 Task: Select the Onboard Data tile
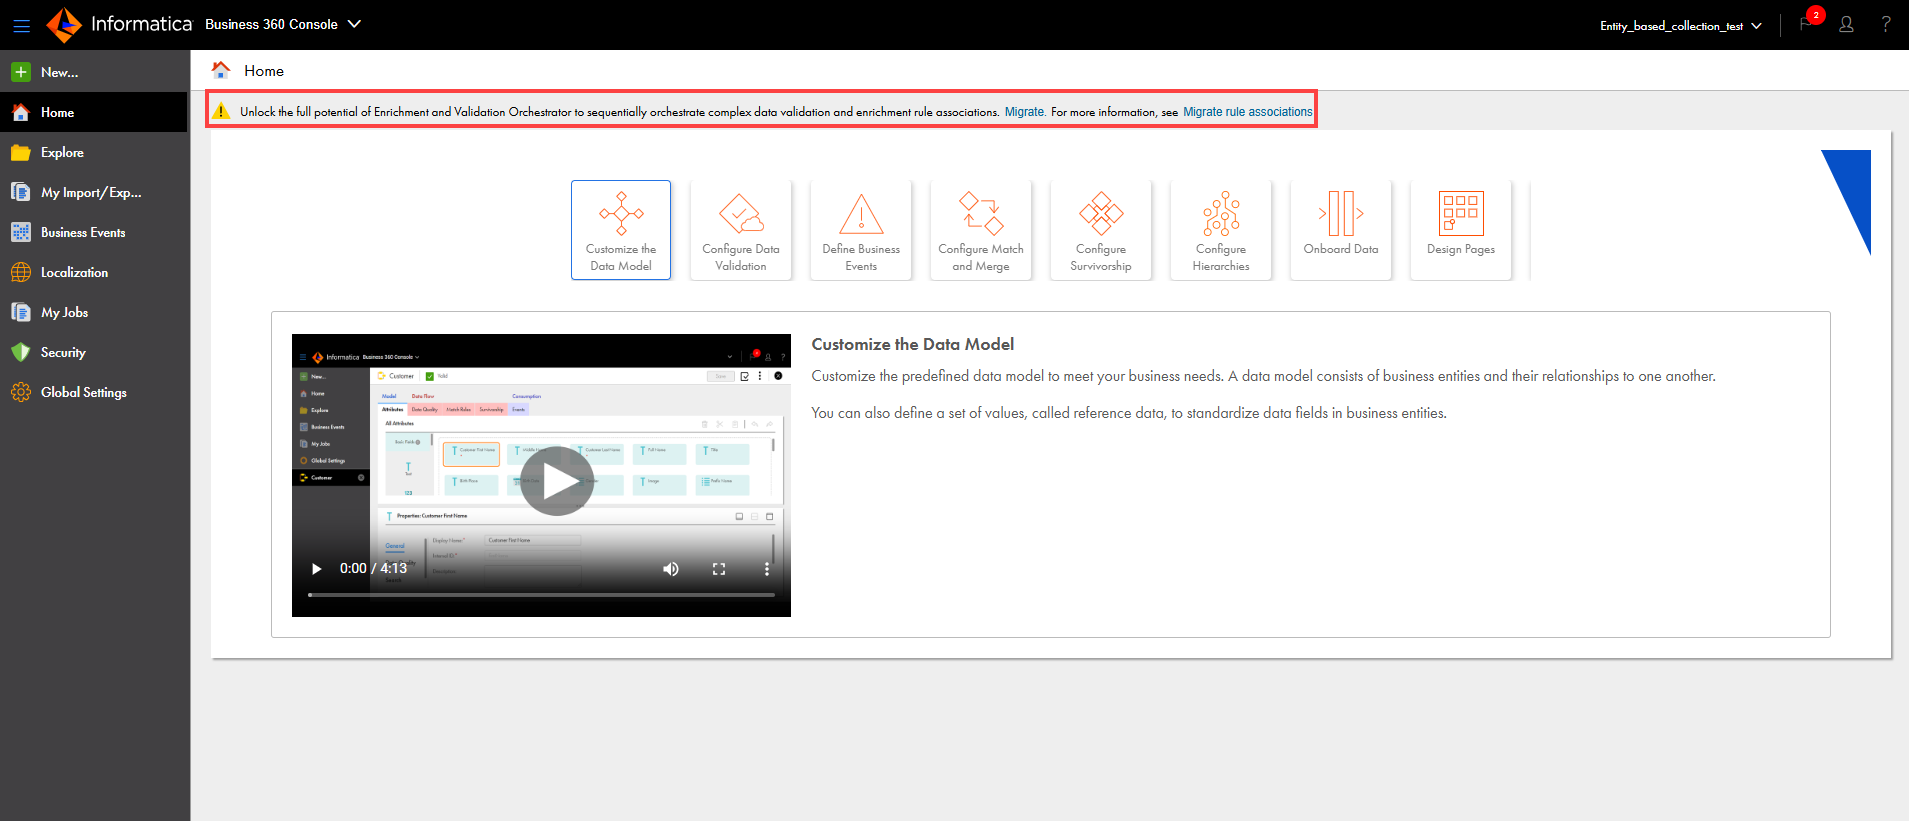(1341, 230)
